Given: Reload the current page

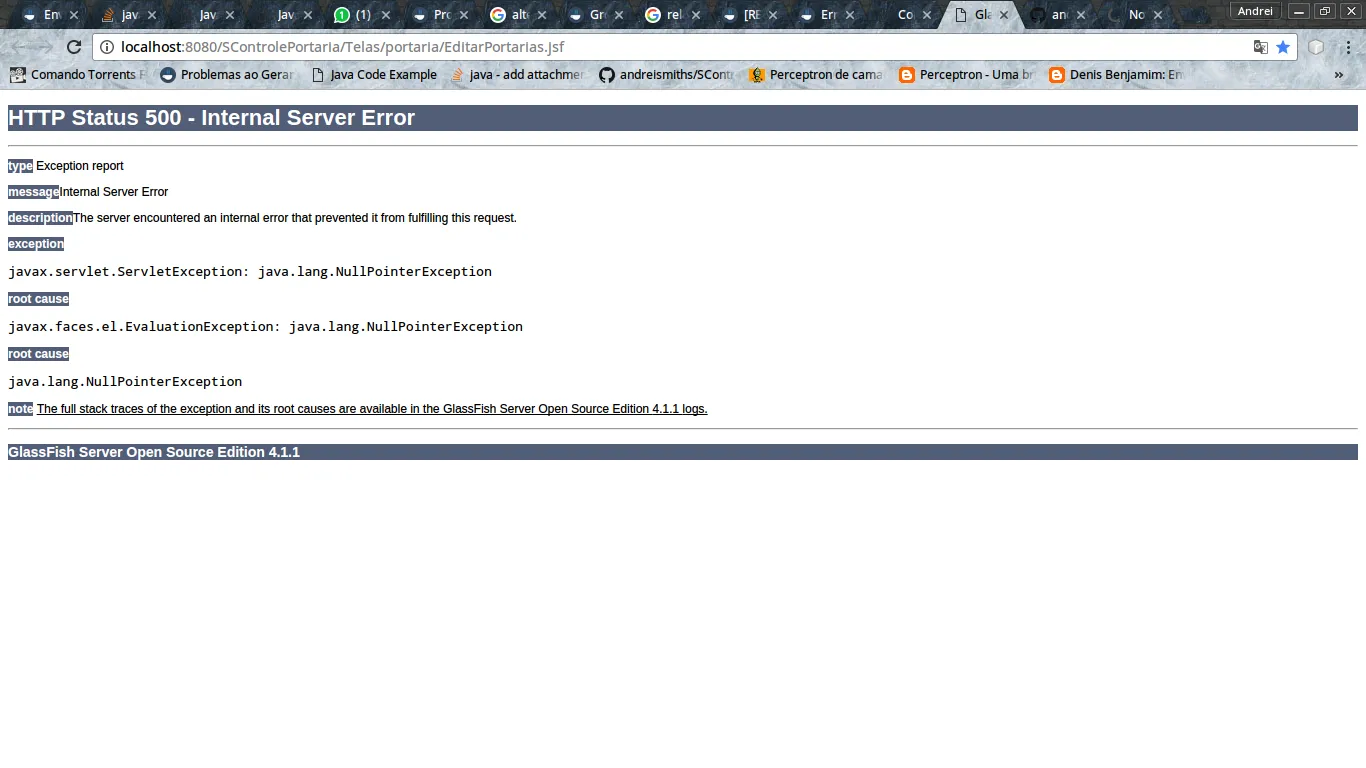Looking at the screenshot, I should point(74,47).
